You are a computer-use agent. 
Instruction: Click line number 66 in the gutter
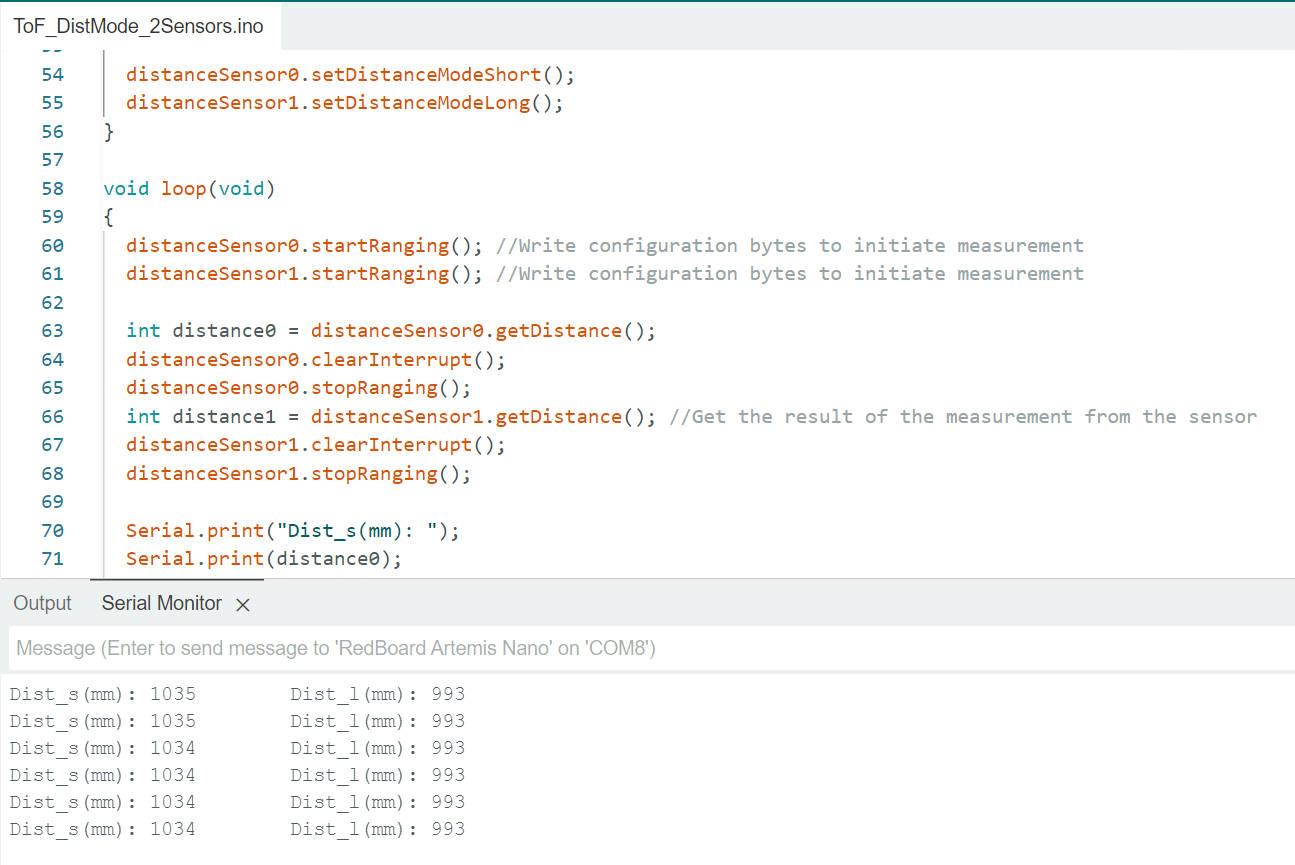coord(52,417)
